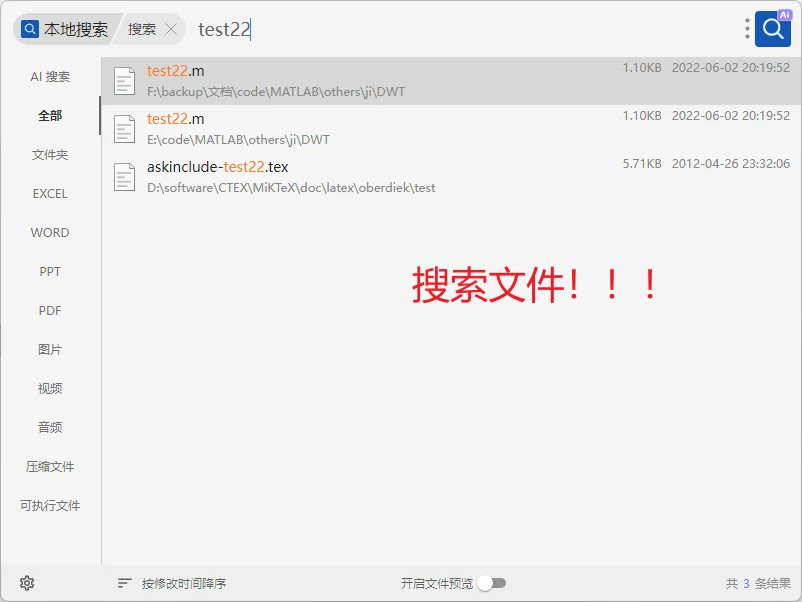Click the magnifier icon in the 本地搜索 badge
Viewport: 802px width, 602px height.
[29, 29]
